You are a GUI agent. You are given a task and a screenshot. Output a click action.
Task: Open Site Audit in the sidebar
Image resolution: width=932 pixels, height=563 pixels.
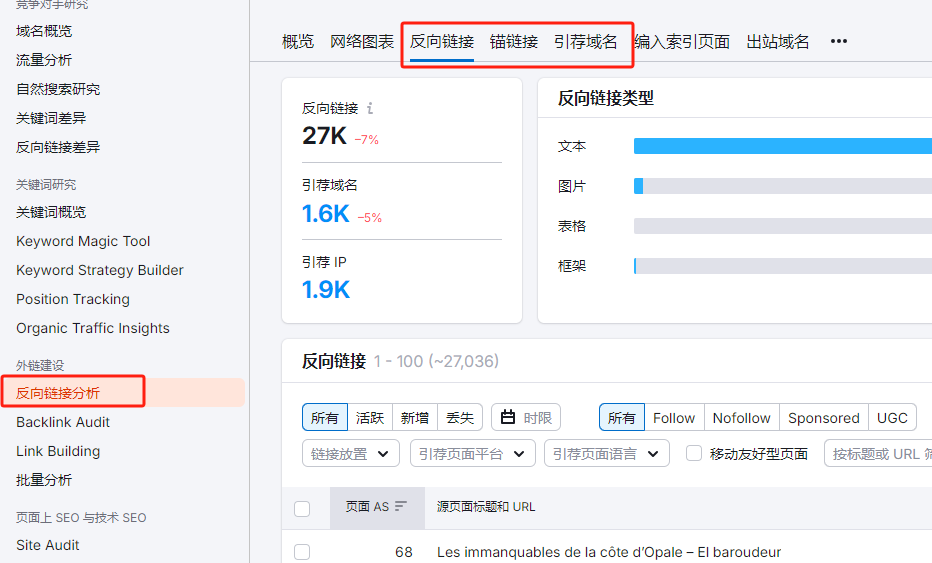(x=48, y=545)
